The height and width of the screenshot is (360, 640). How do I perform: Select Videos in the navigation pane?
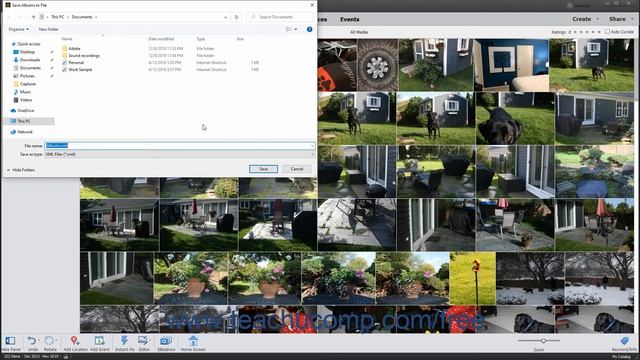point(26,100)
